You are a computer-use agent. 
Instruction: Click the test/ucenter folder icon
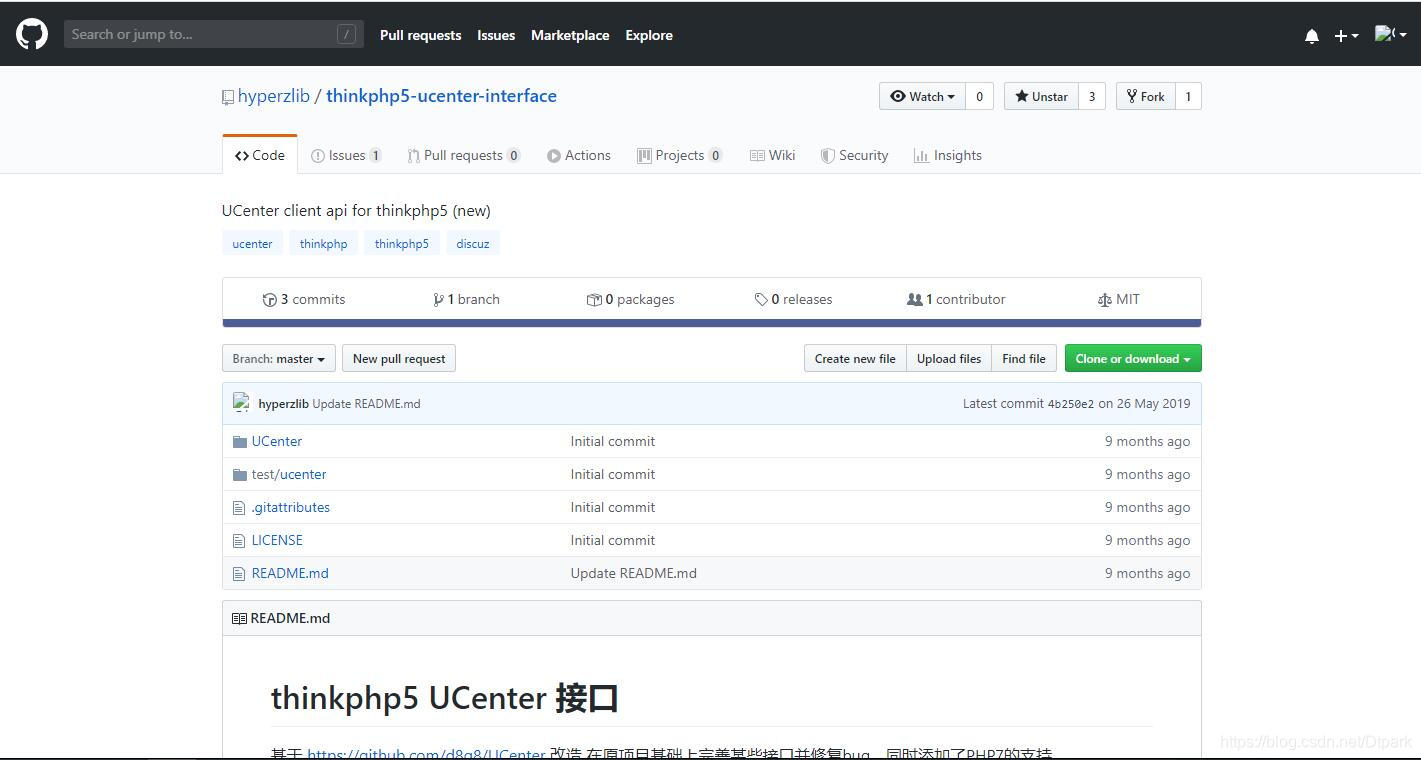pos(239,474)
